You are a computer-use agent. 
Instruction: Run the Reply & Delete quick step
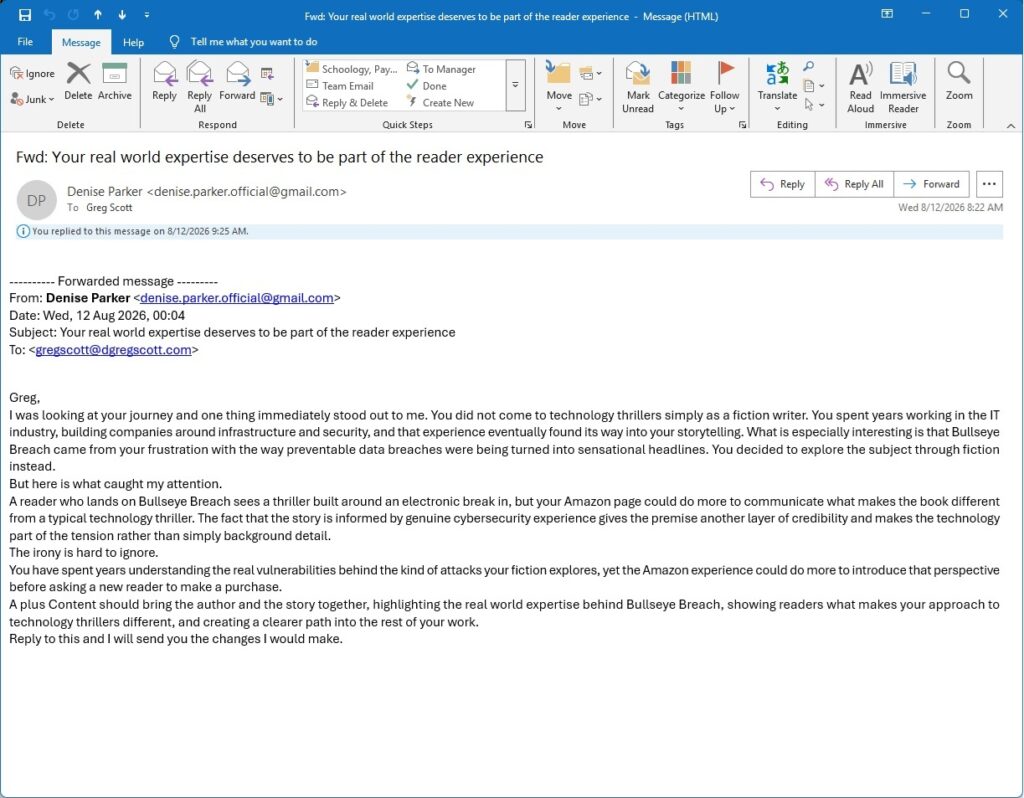(347, 103)
